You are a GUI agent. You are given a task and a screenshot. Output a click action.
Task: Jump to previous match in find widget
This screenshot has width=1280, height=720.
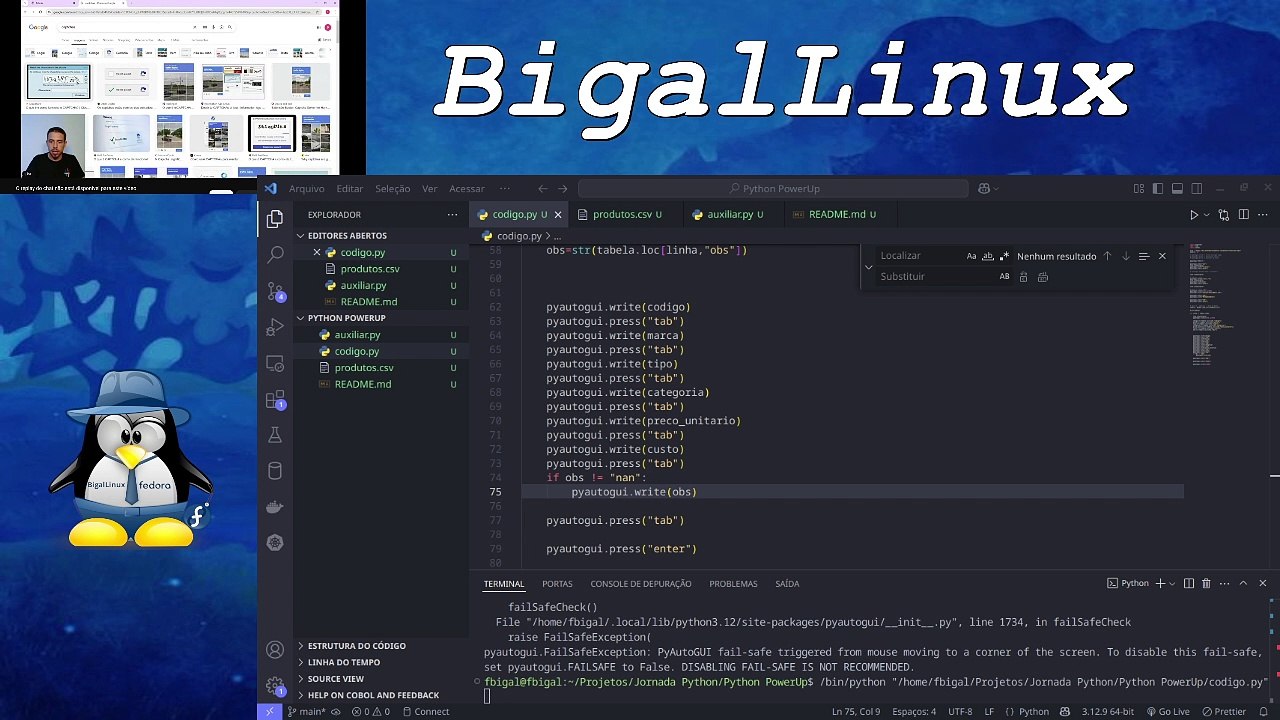(x=1107, y=256)
